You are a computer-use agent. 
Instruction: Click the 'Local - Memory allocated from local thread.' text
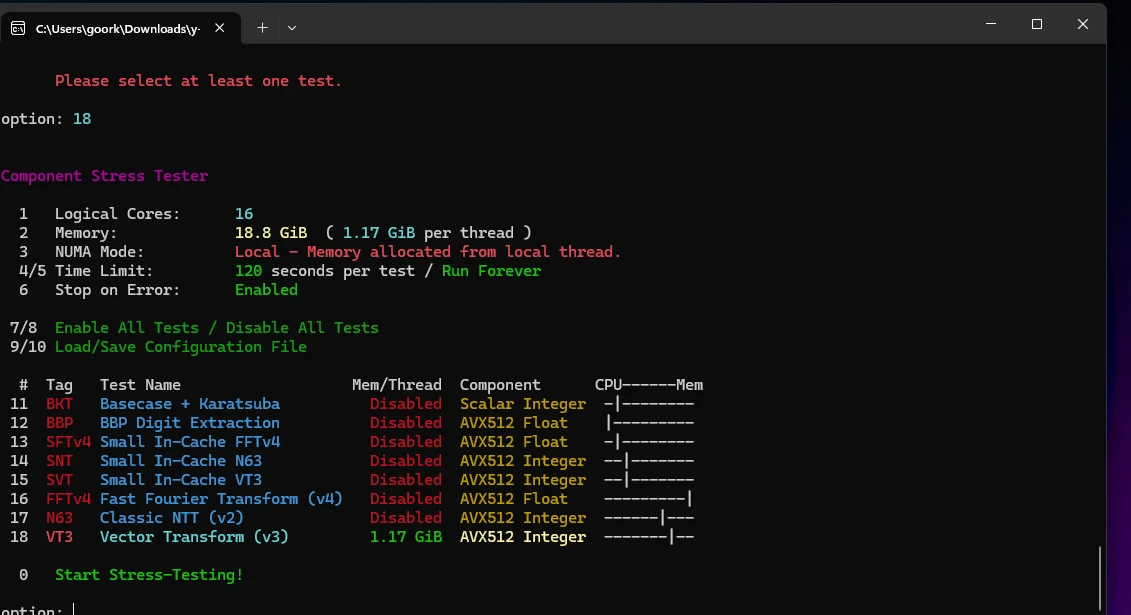(x=428, y=252)
